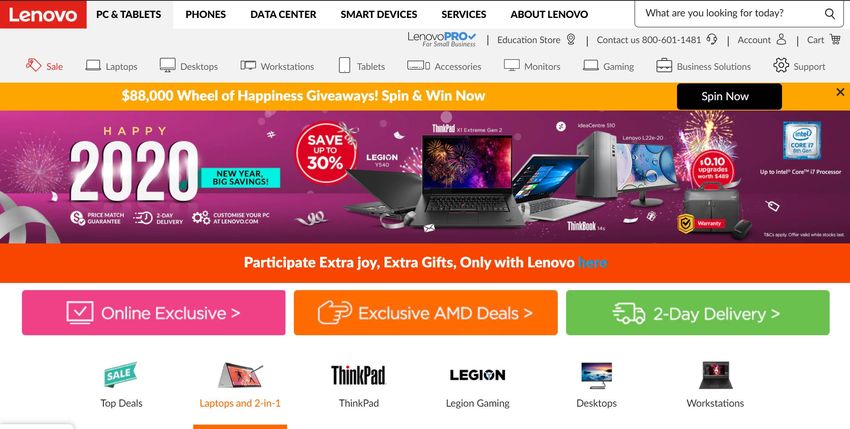This screenshot has width=850, height=429.
Task: Click the Education Store location pin icon
Action: click(570, 39)
